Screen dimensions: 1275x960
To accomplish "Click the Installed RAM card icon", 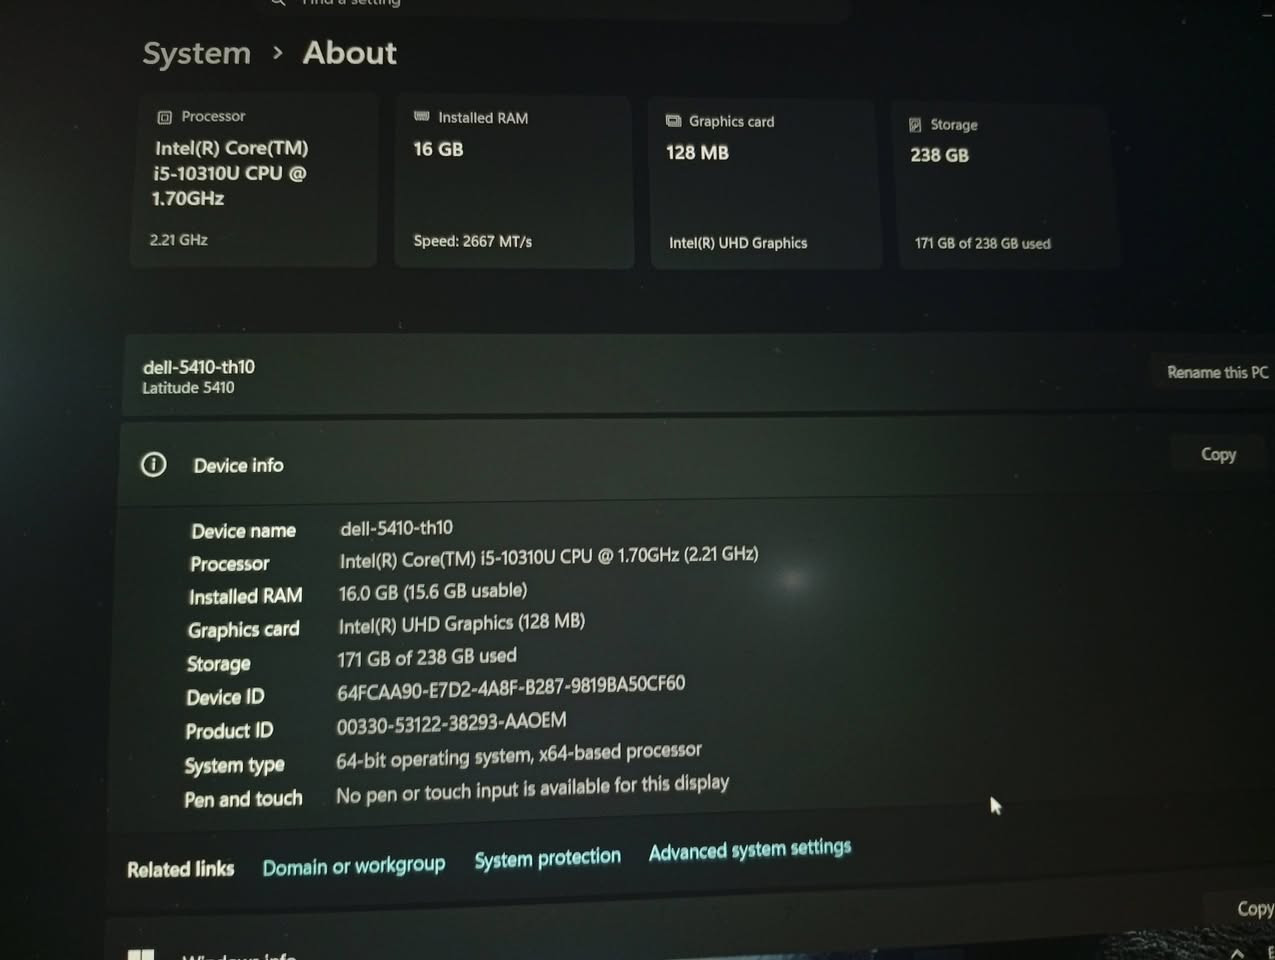I will pos(421,117).
